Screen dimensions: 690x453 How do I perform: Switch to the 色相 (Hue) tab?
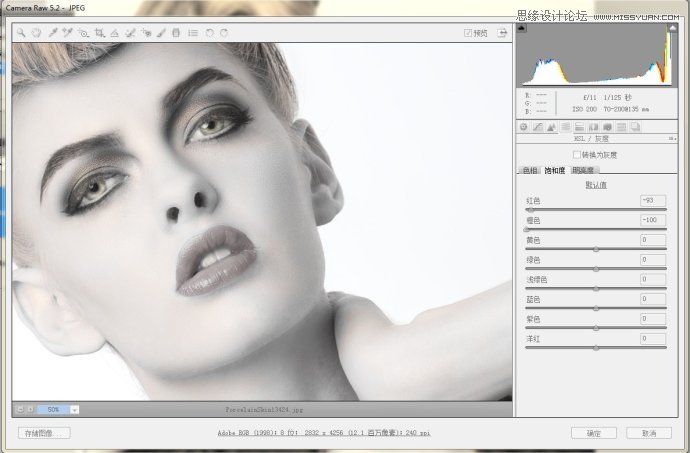[530, 171]
